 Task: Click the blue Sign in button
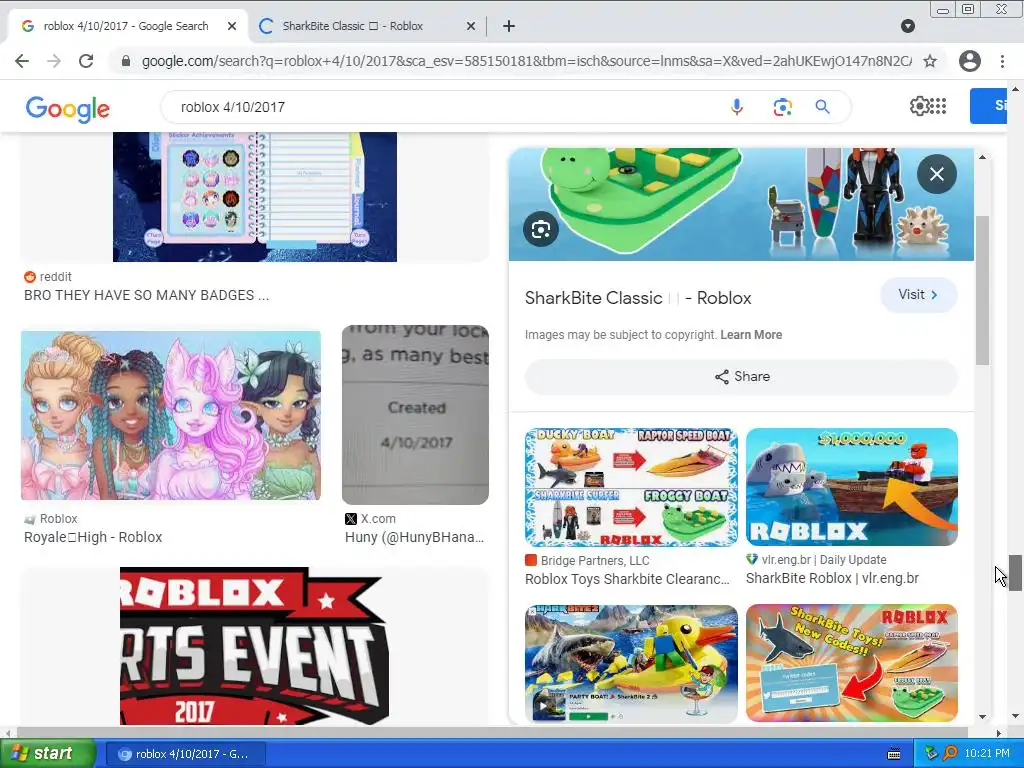click(x=989, y=106)
